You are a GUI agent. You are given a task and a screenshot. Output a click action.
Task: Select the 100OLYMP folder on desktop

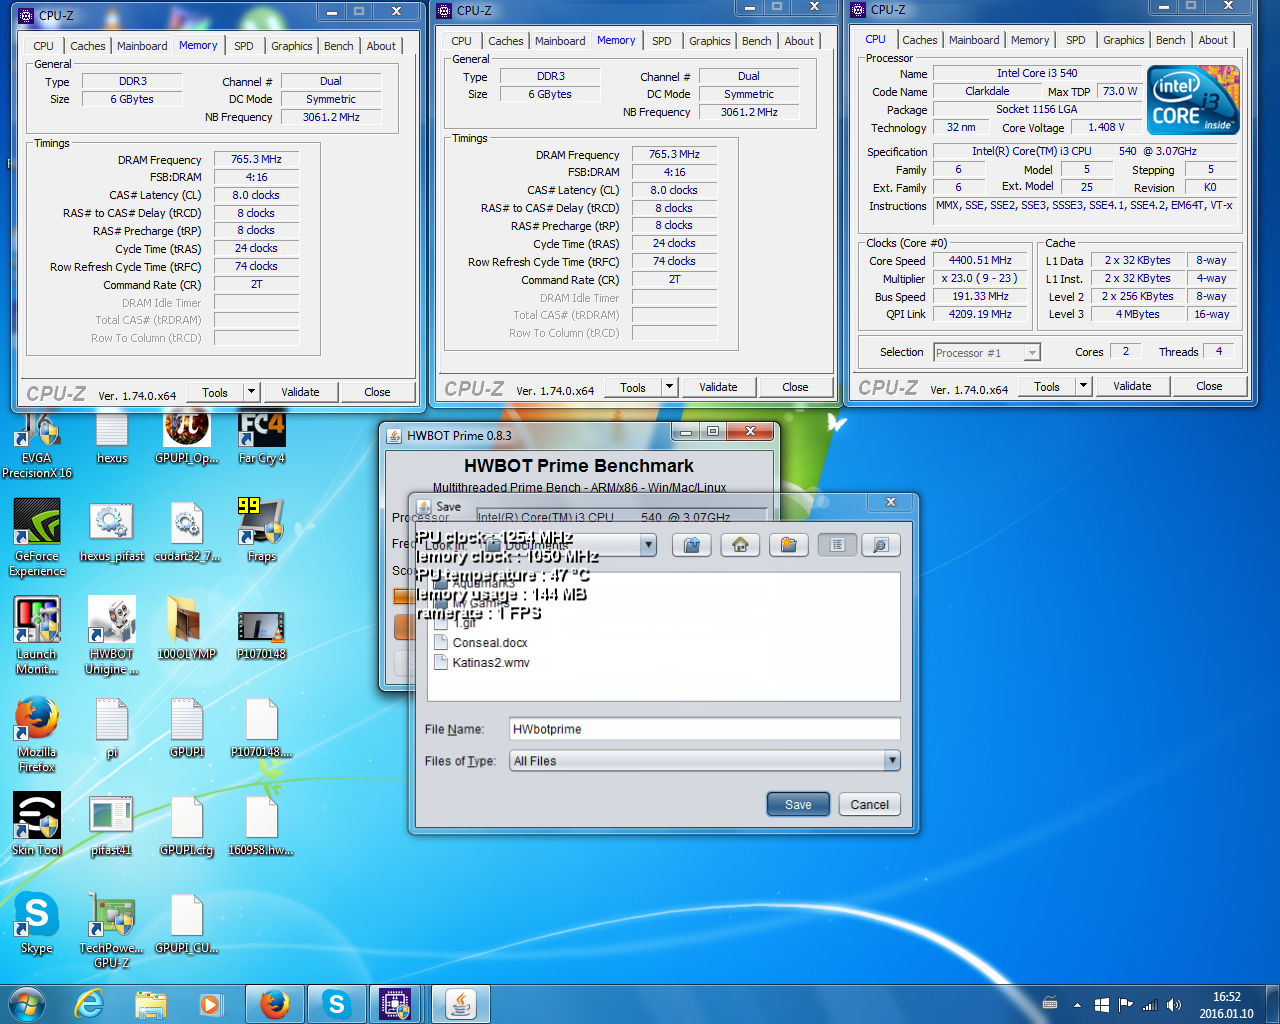[187, 628]
